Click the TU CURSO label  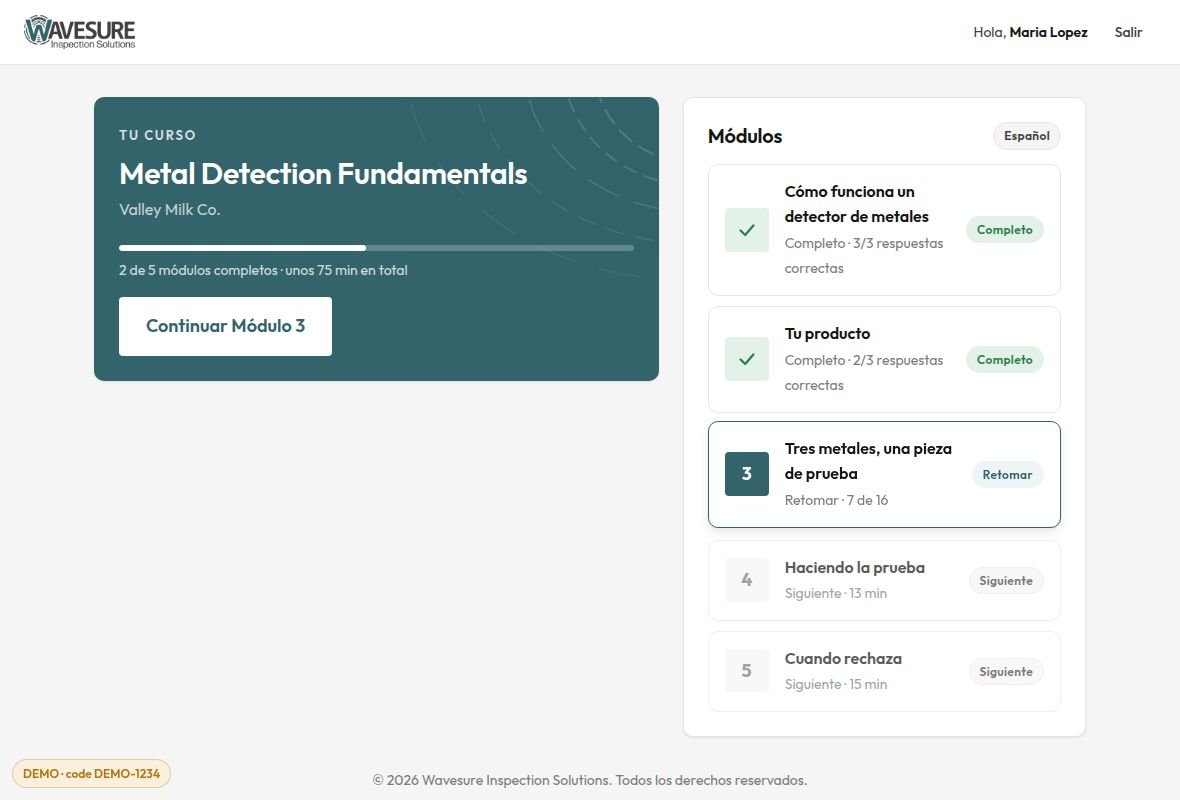coord(157,135)
